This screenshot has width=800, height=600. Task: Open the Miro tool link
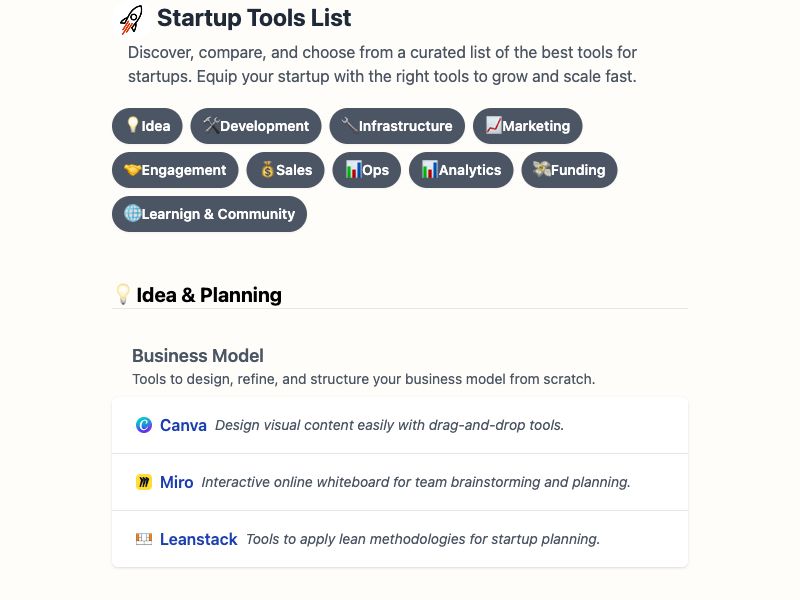177,482
